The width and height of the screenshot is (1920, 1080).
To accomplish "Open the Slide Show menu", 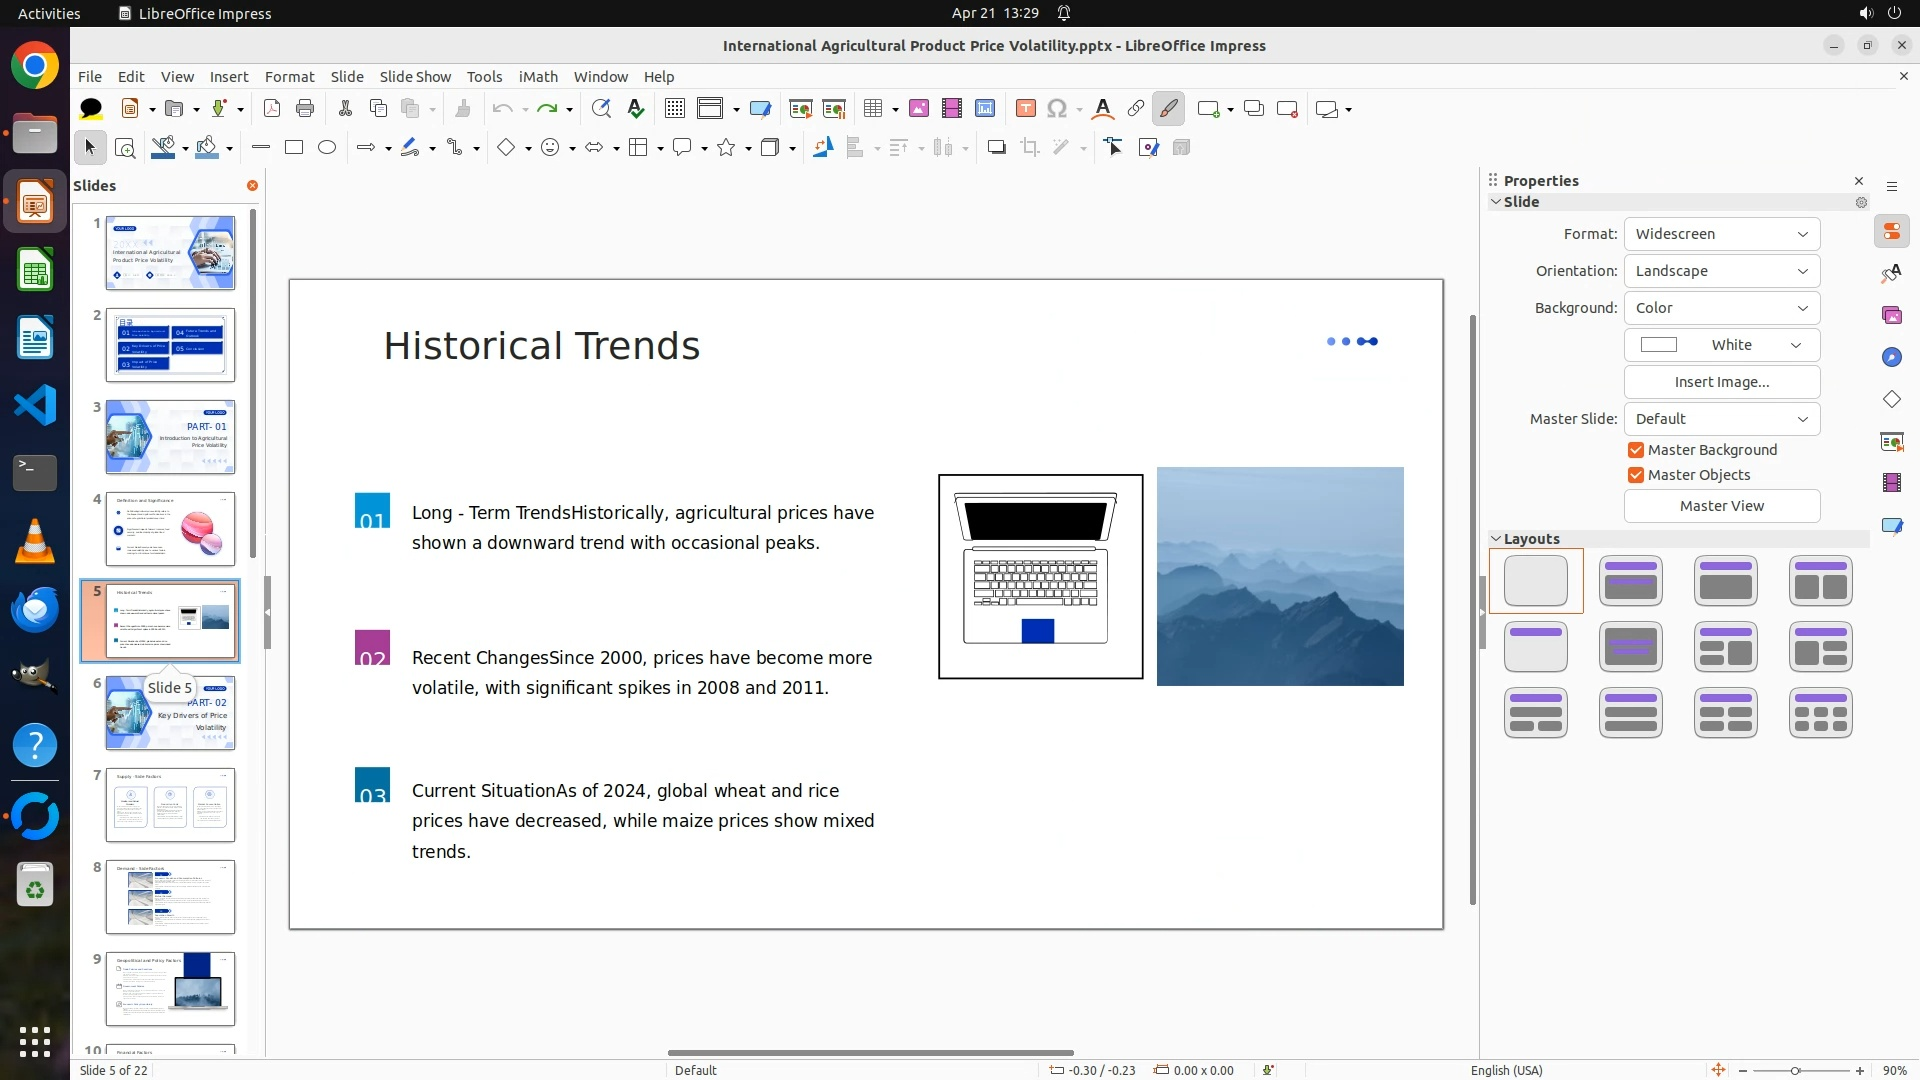I will [x=415, y=77].
